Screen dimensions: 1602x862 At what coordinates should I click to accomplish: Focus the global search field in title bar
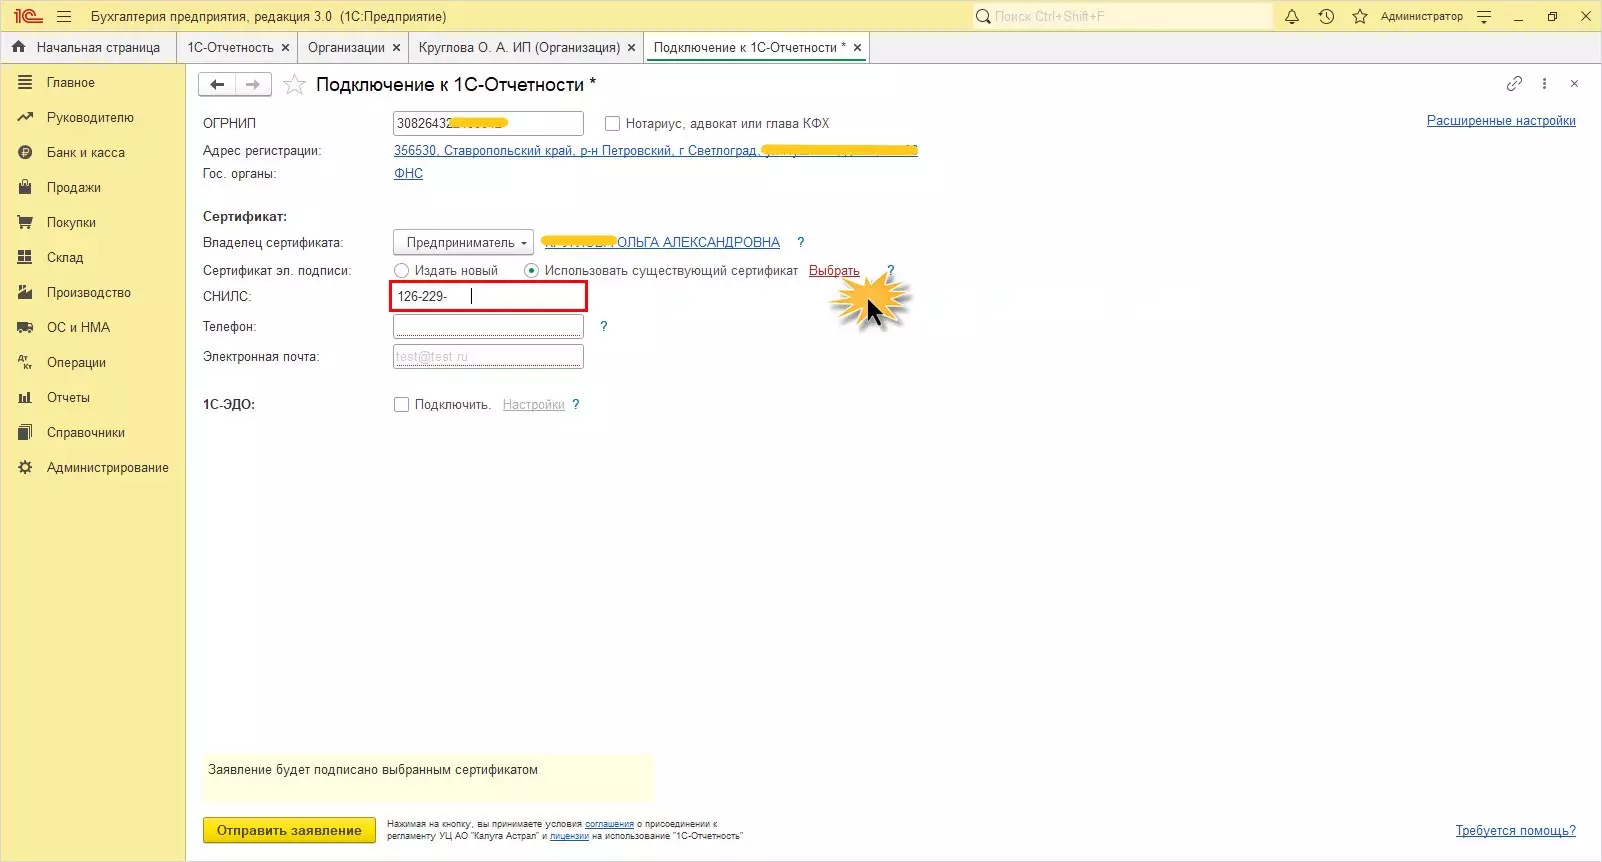(1122, 16)
